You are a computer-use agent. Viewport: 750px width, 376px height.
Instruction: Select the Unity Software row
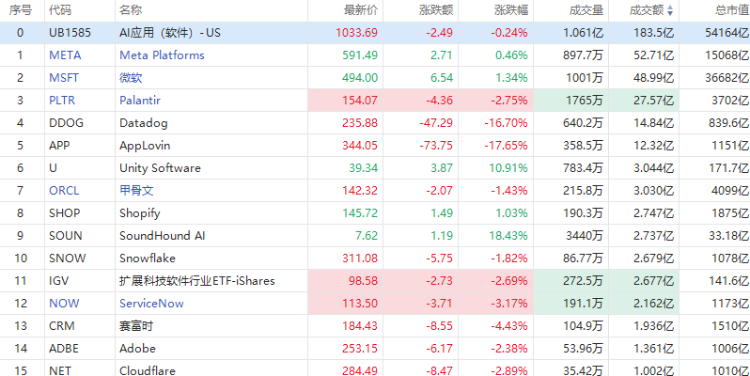pos(375,168)
